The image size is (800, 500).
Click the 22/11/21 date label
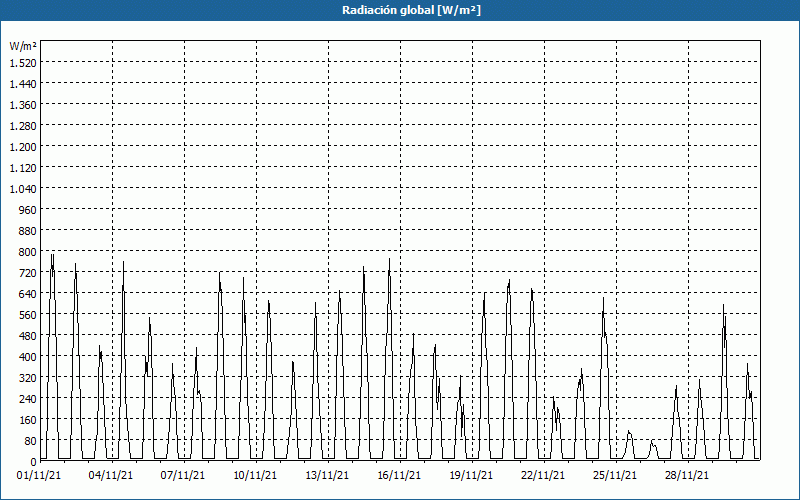point(543,475)
